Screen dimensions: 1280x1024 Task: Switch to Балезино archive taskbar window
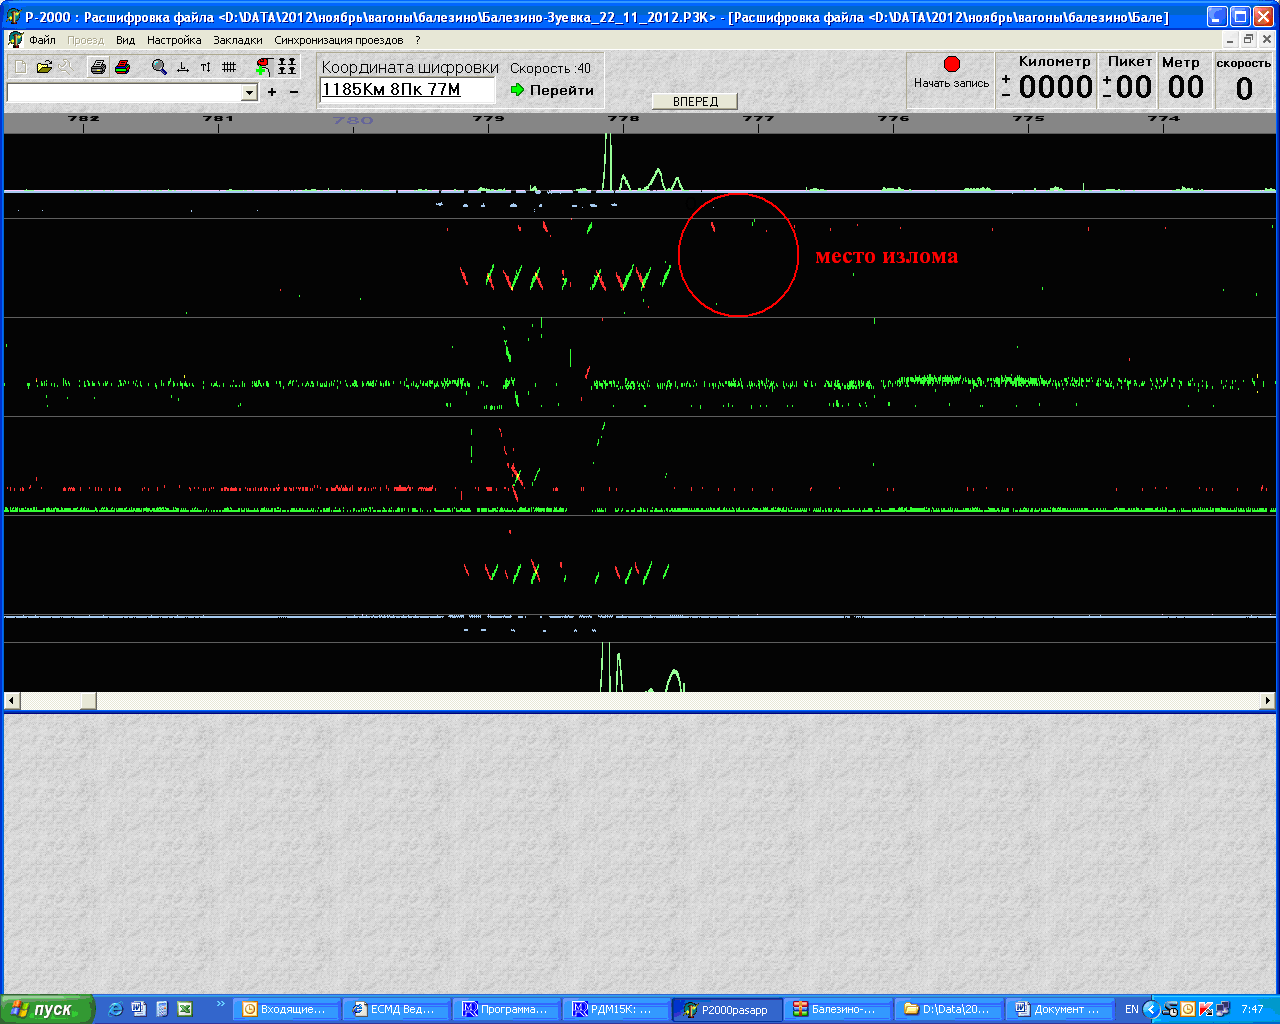836,1009
